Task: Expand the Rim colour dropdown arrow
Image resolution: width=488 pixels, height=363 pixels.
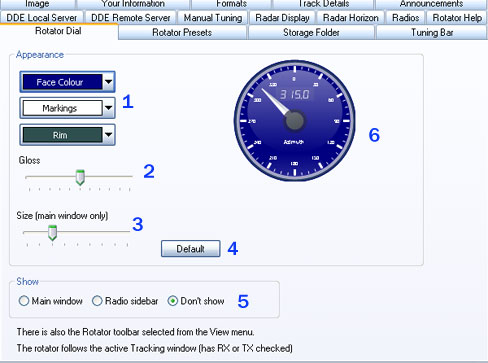Action: tap(109, 135)
